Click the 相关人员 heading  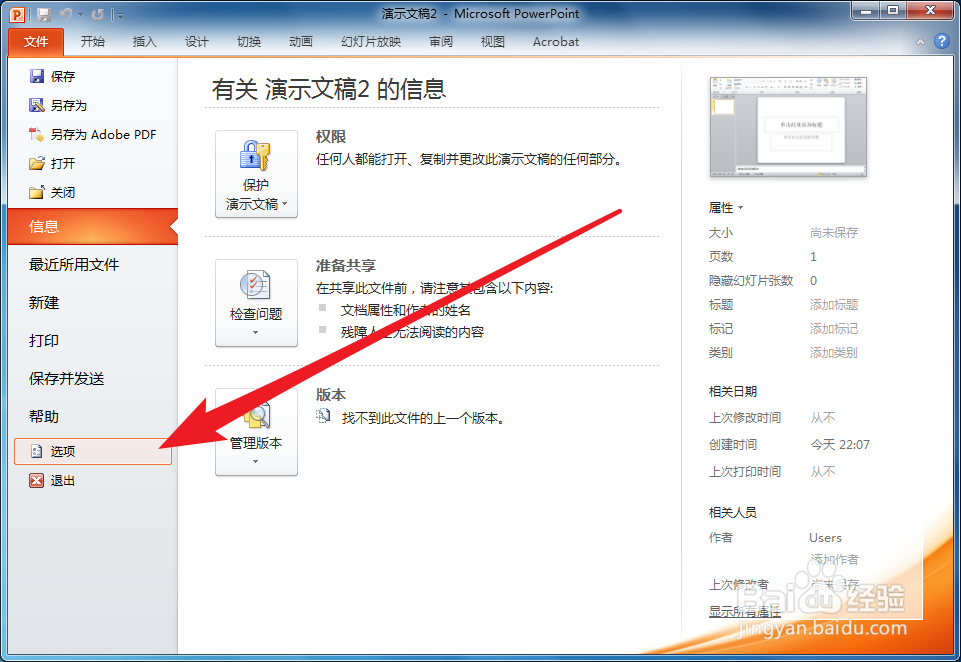click(733, 512)
